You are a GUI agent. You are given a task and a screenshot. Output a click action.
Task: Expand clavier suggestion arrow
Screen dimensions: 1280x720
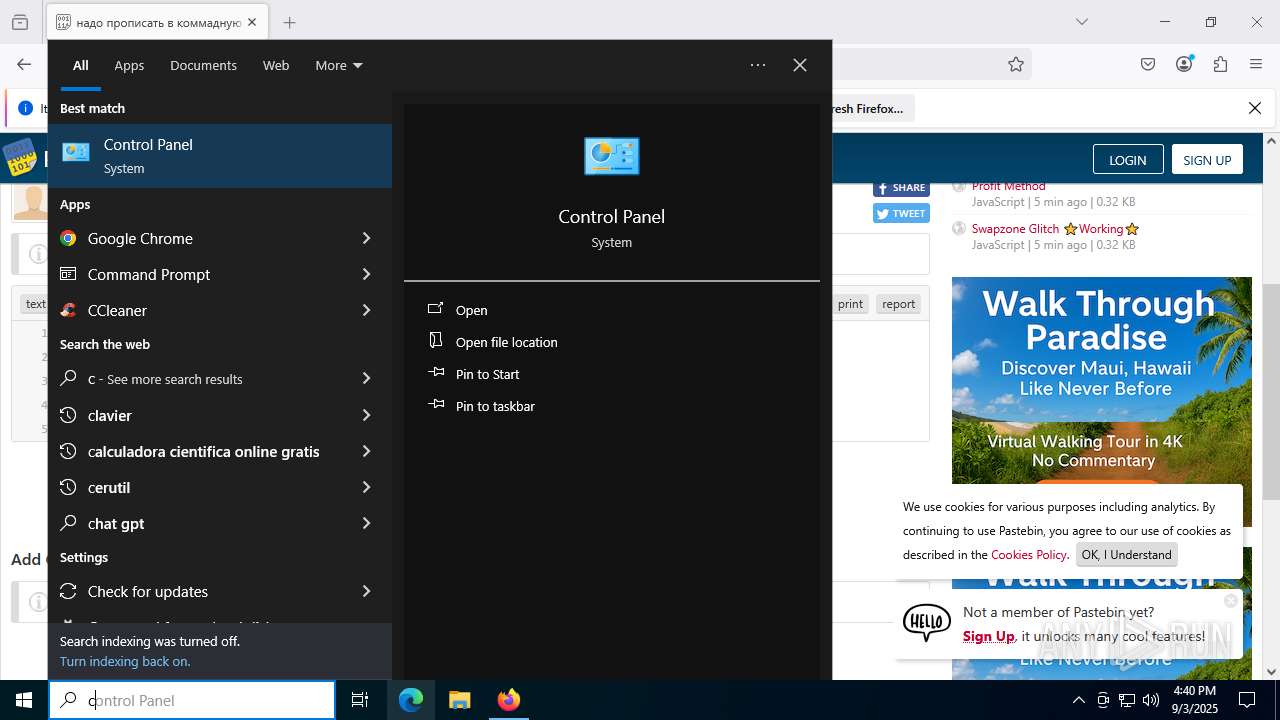pos(366,415)
